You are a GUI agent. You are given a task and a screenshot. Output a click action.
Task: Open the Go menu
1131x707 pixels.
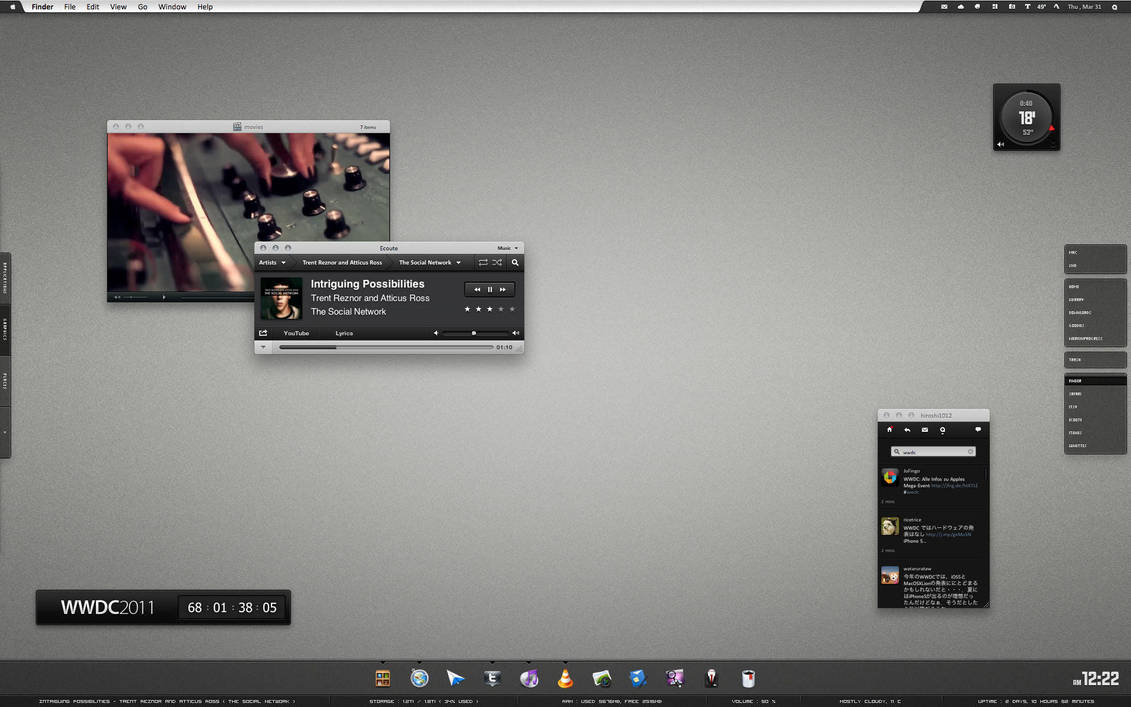tap(143, 6)
